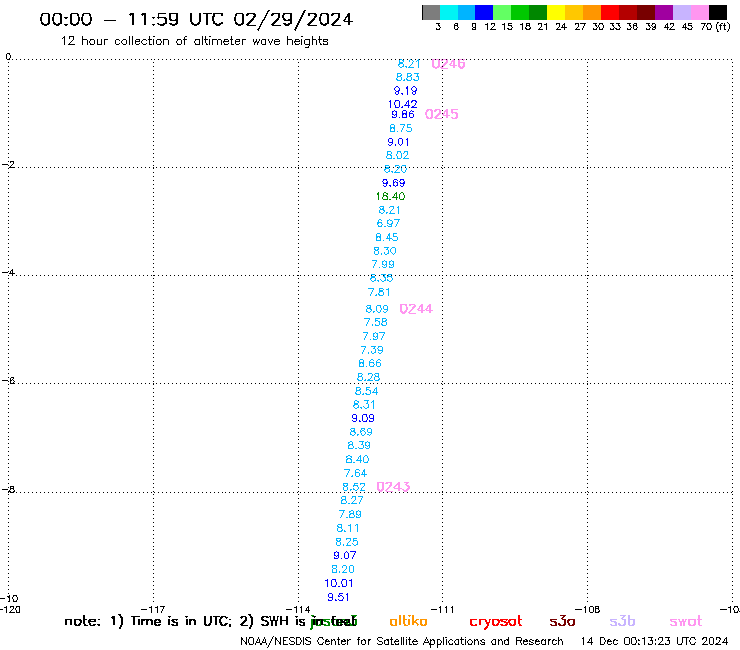This screenshot has height=650, width=740.
Task: Click the wave height value 8.45
Action: [387, 237]
